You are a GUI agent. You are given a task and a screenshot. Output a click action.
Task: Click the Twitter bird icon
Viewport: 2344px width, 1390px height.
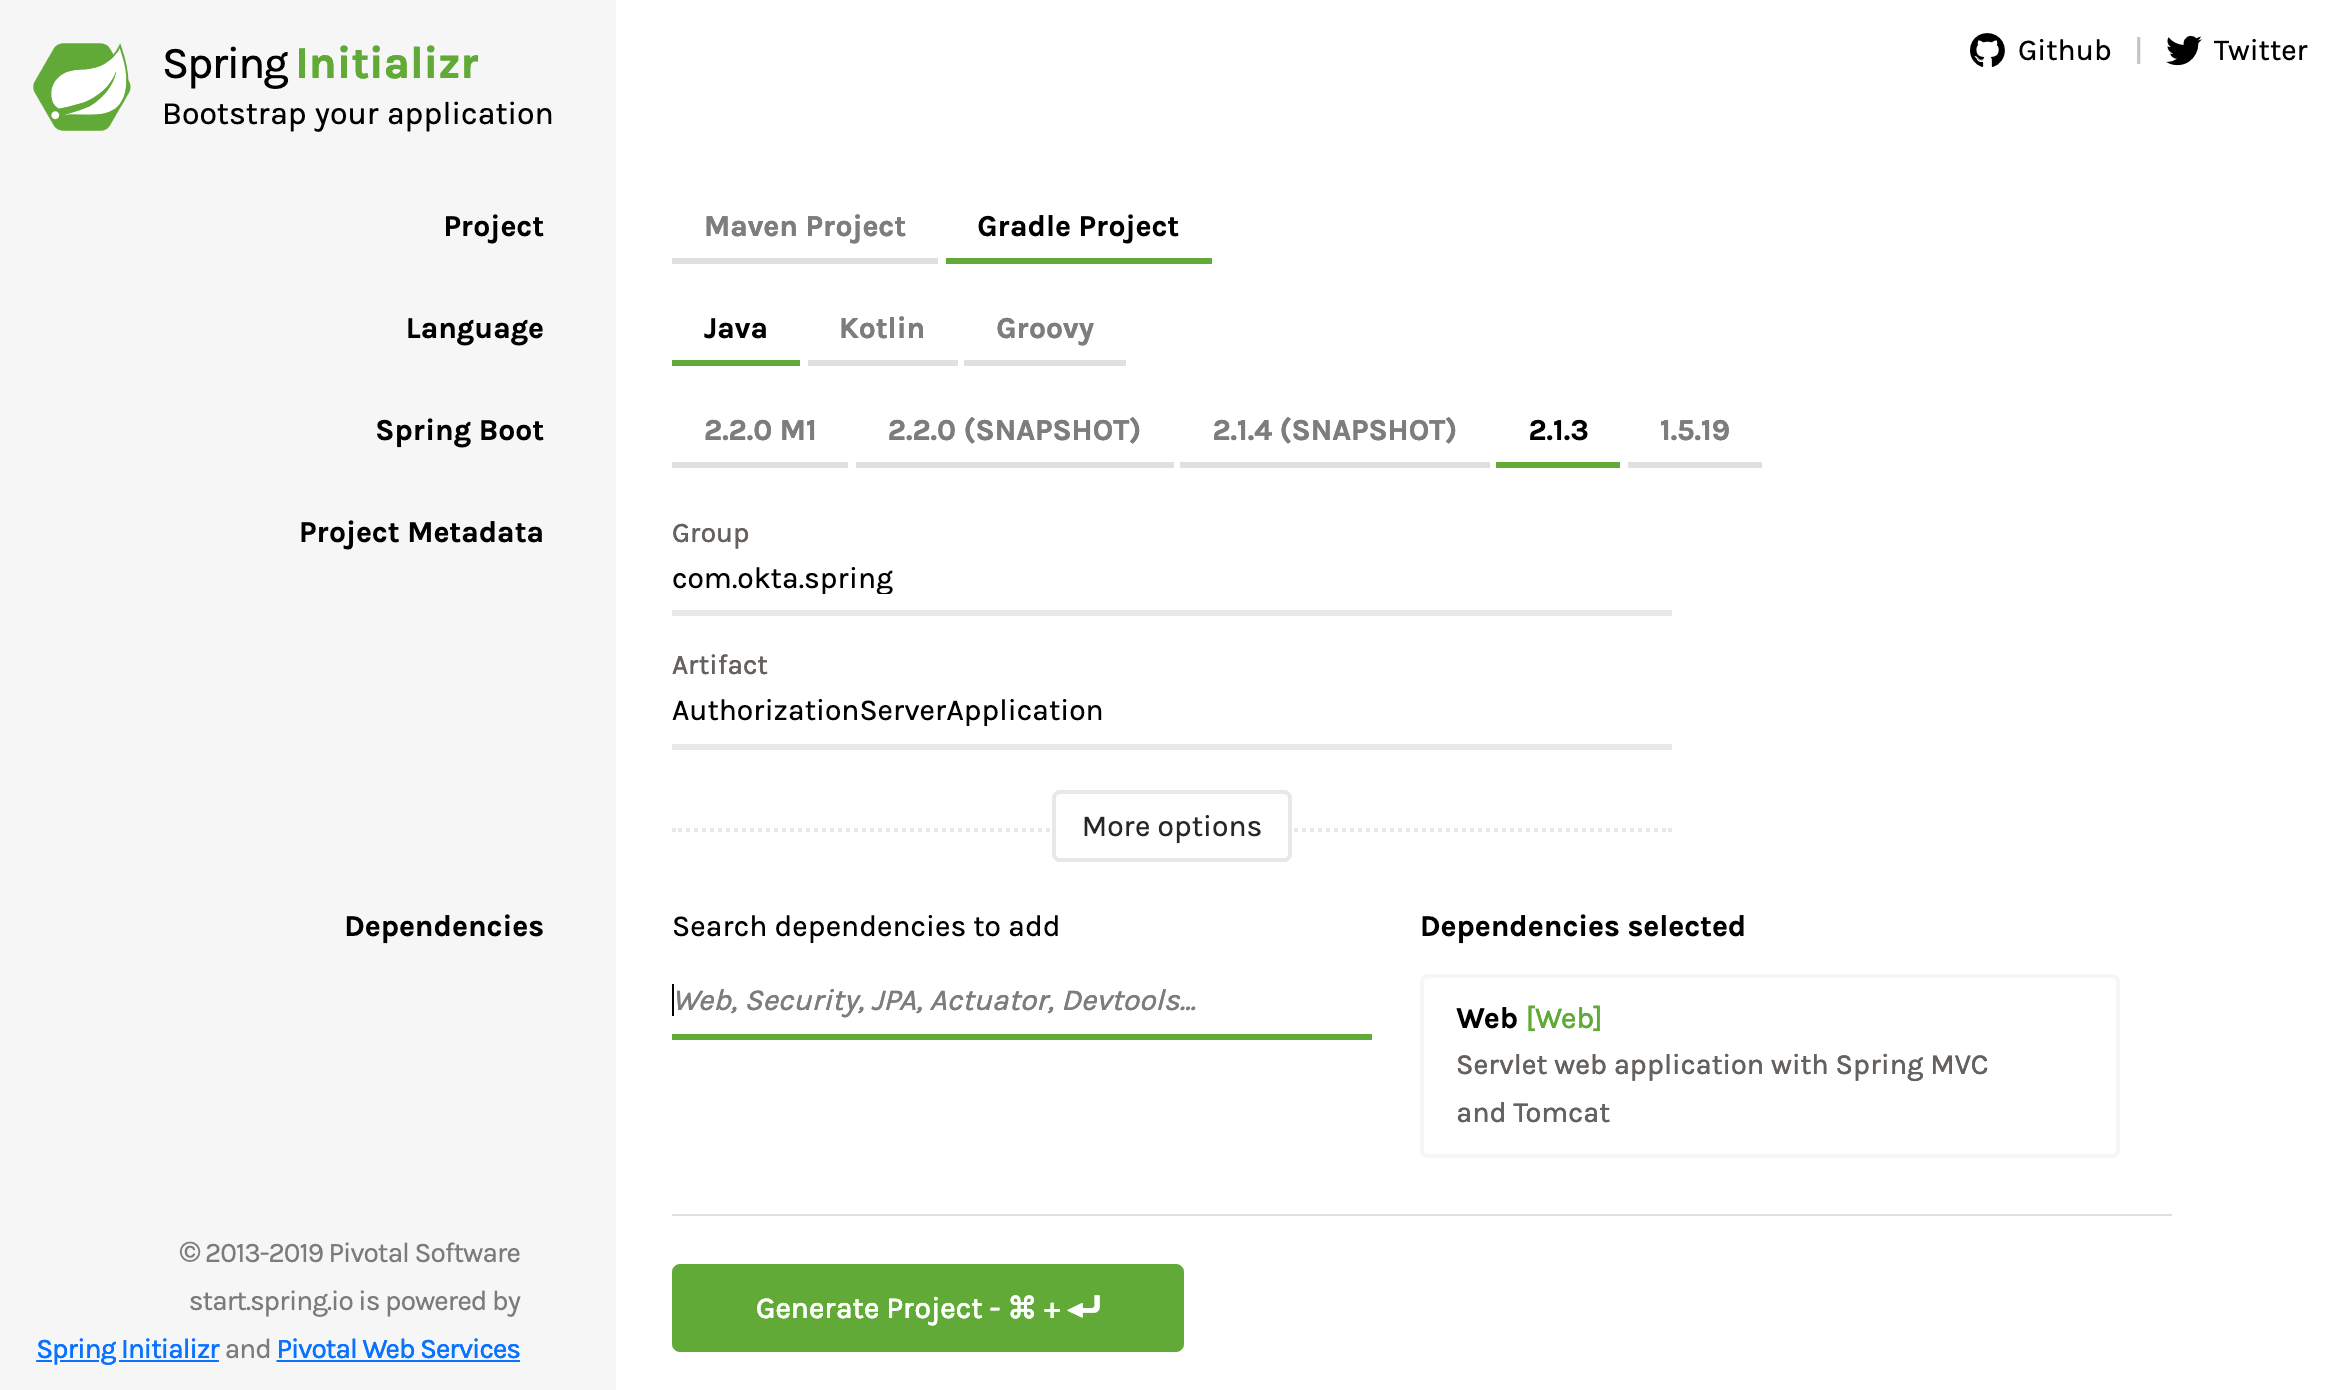[x=2183, y=50]
